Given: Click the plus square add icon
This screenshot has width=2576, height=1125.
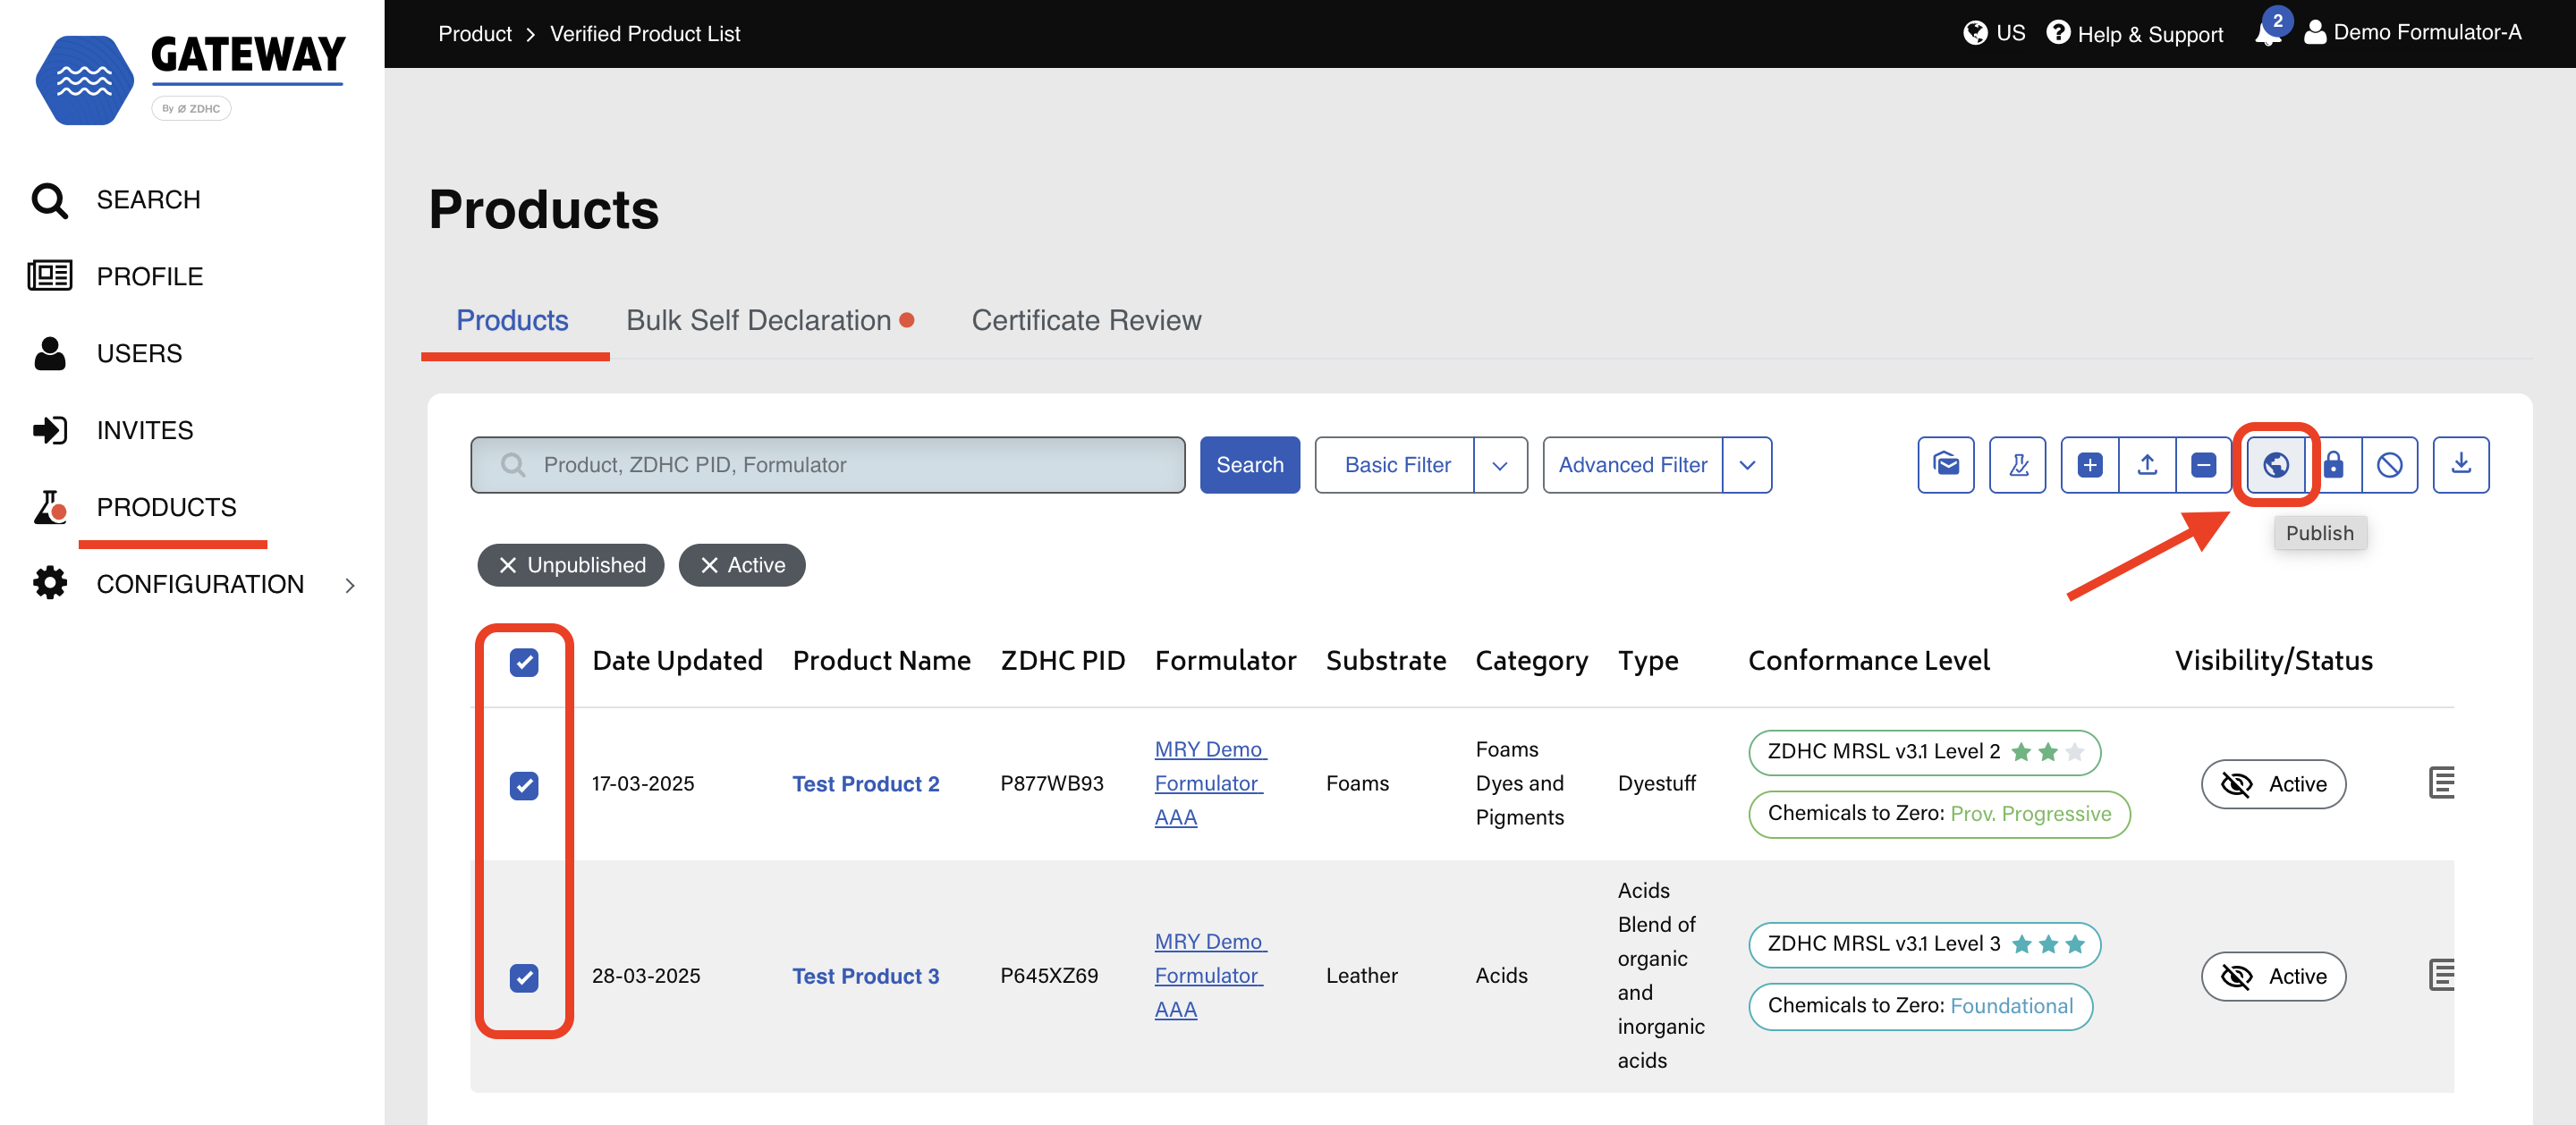Looking at the screenshot, I should click(x=2090, y=465).
